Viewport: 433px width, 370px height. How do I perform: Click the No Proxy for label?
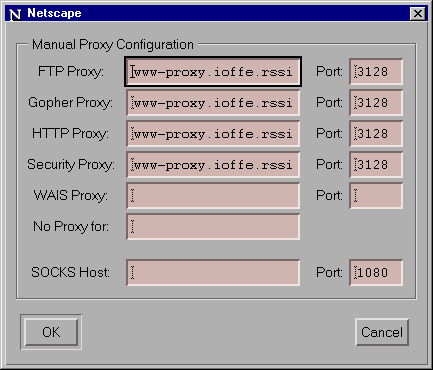pos(71,226)
